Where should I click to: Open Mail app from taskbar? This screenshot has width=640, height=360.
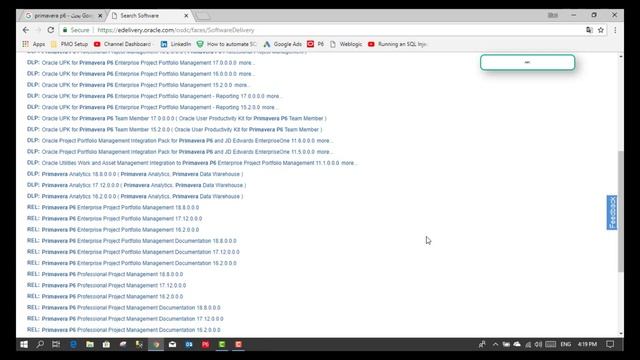(172, 344)
